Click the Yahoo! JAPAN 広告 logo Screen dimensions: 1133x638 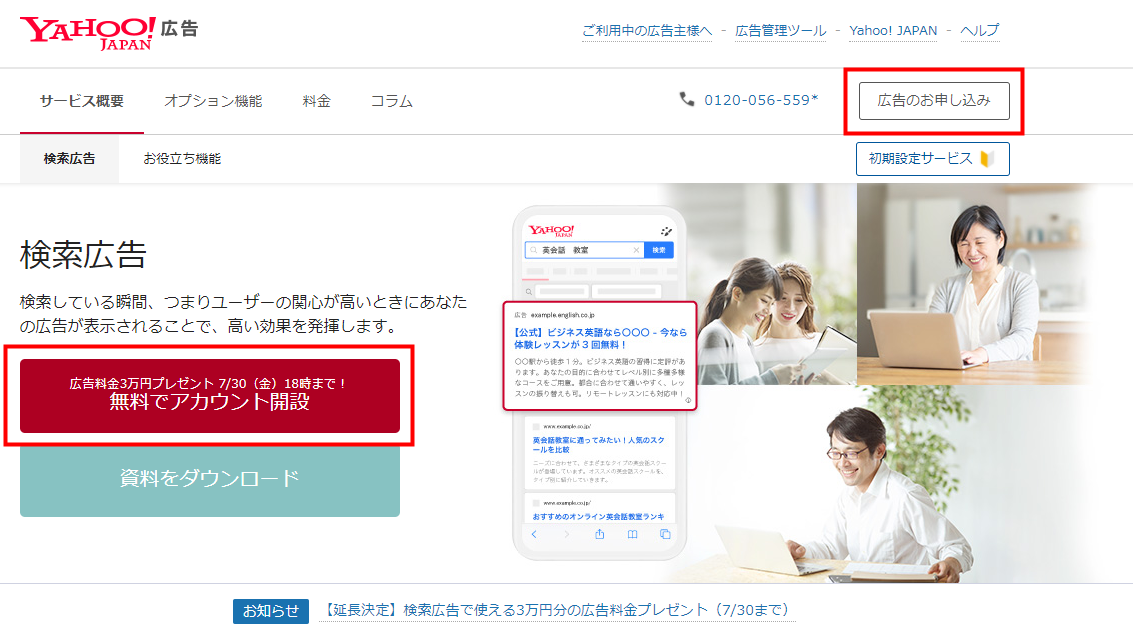tap(108, 32)
